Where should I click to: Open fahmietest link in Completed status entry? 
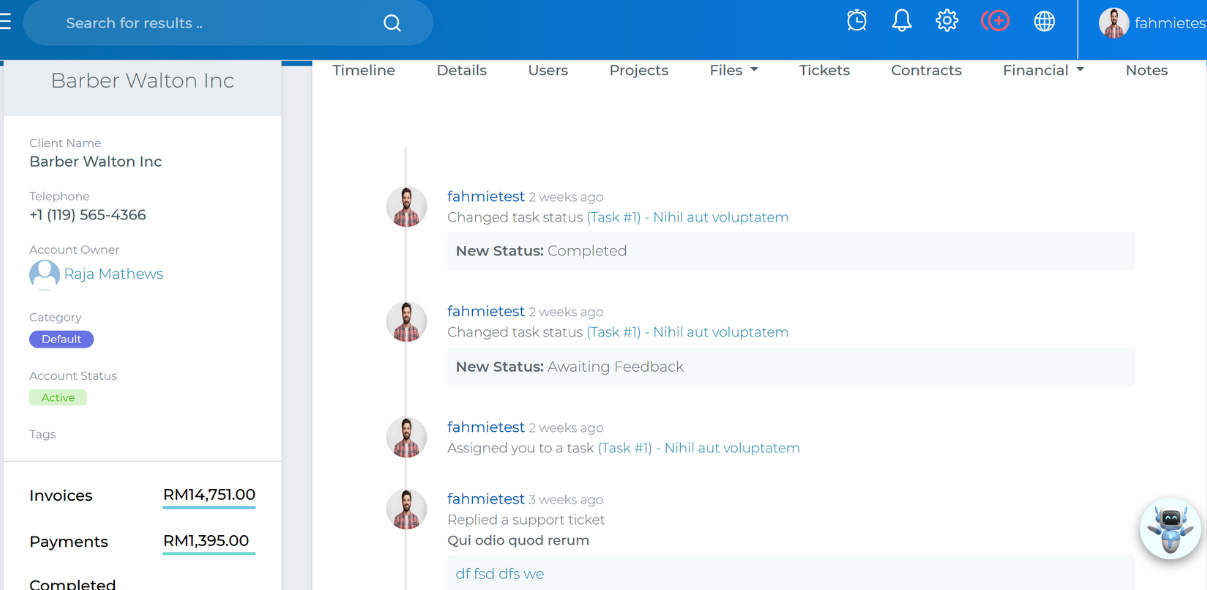coord(486,196)
